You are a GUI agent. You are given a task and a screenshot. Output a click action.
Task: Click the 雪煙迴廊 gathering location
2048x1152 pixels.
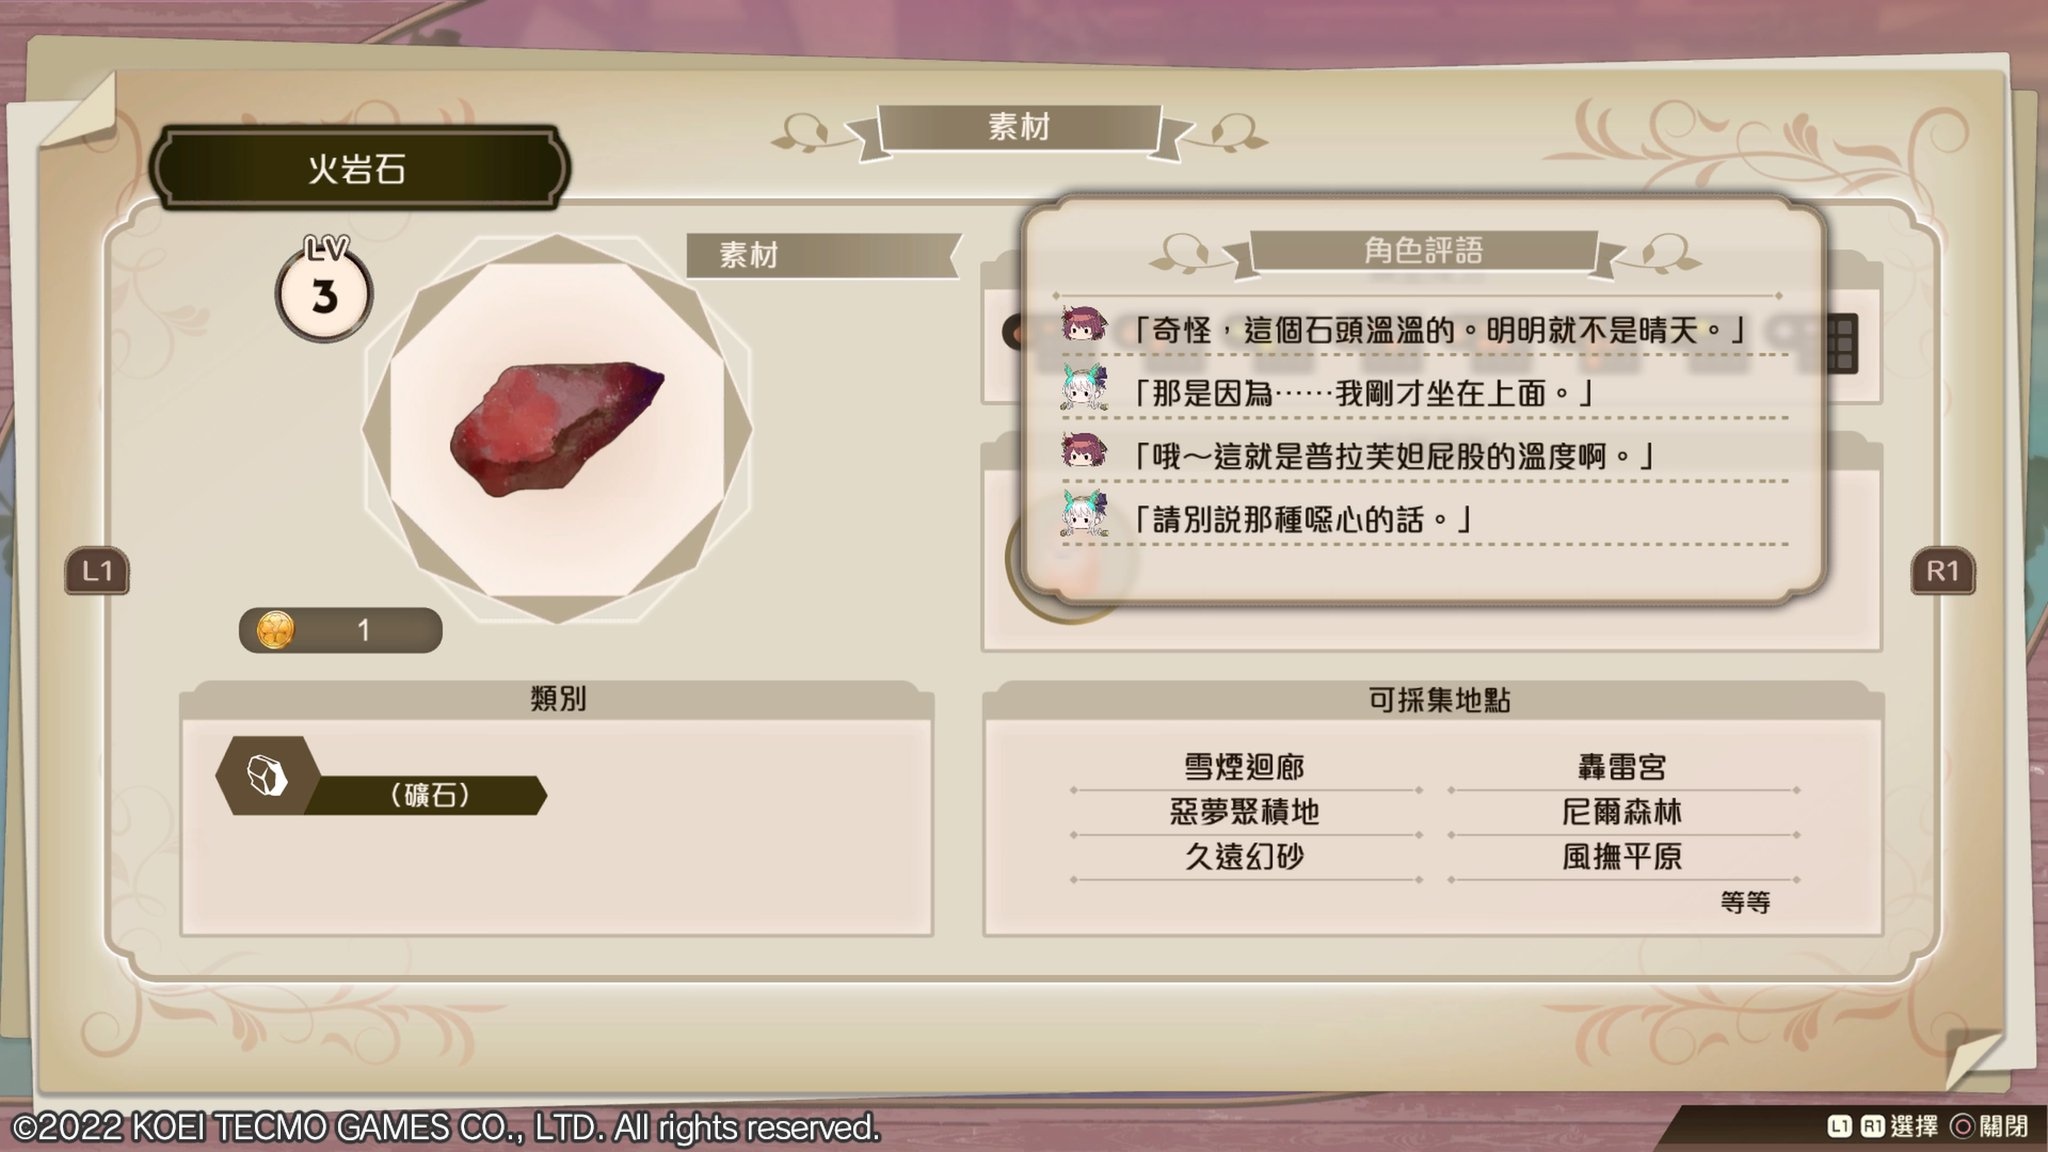[1245, 767]
